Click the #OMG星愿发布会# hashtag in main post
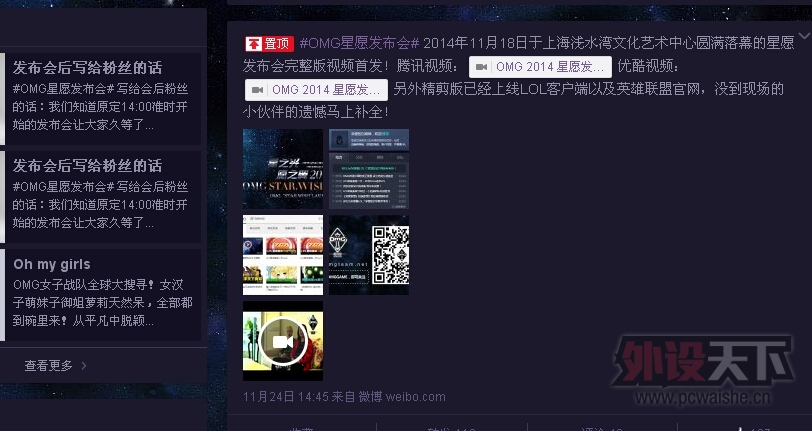The image size is (812, 431). coord(359,44)
